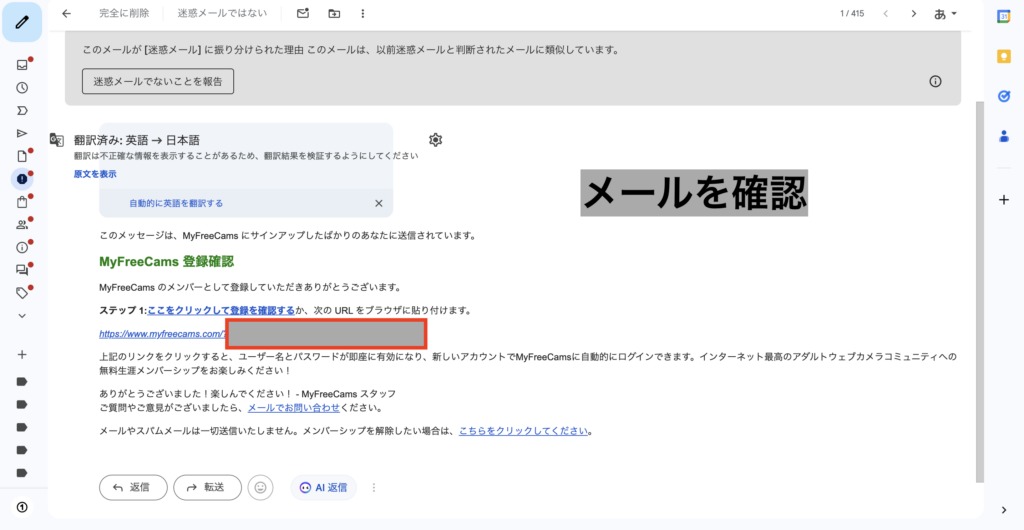Click the 返信 reply button
This screenshot has height=530, width=1024.
133,487
